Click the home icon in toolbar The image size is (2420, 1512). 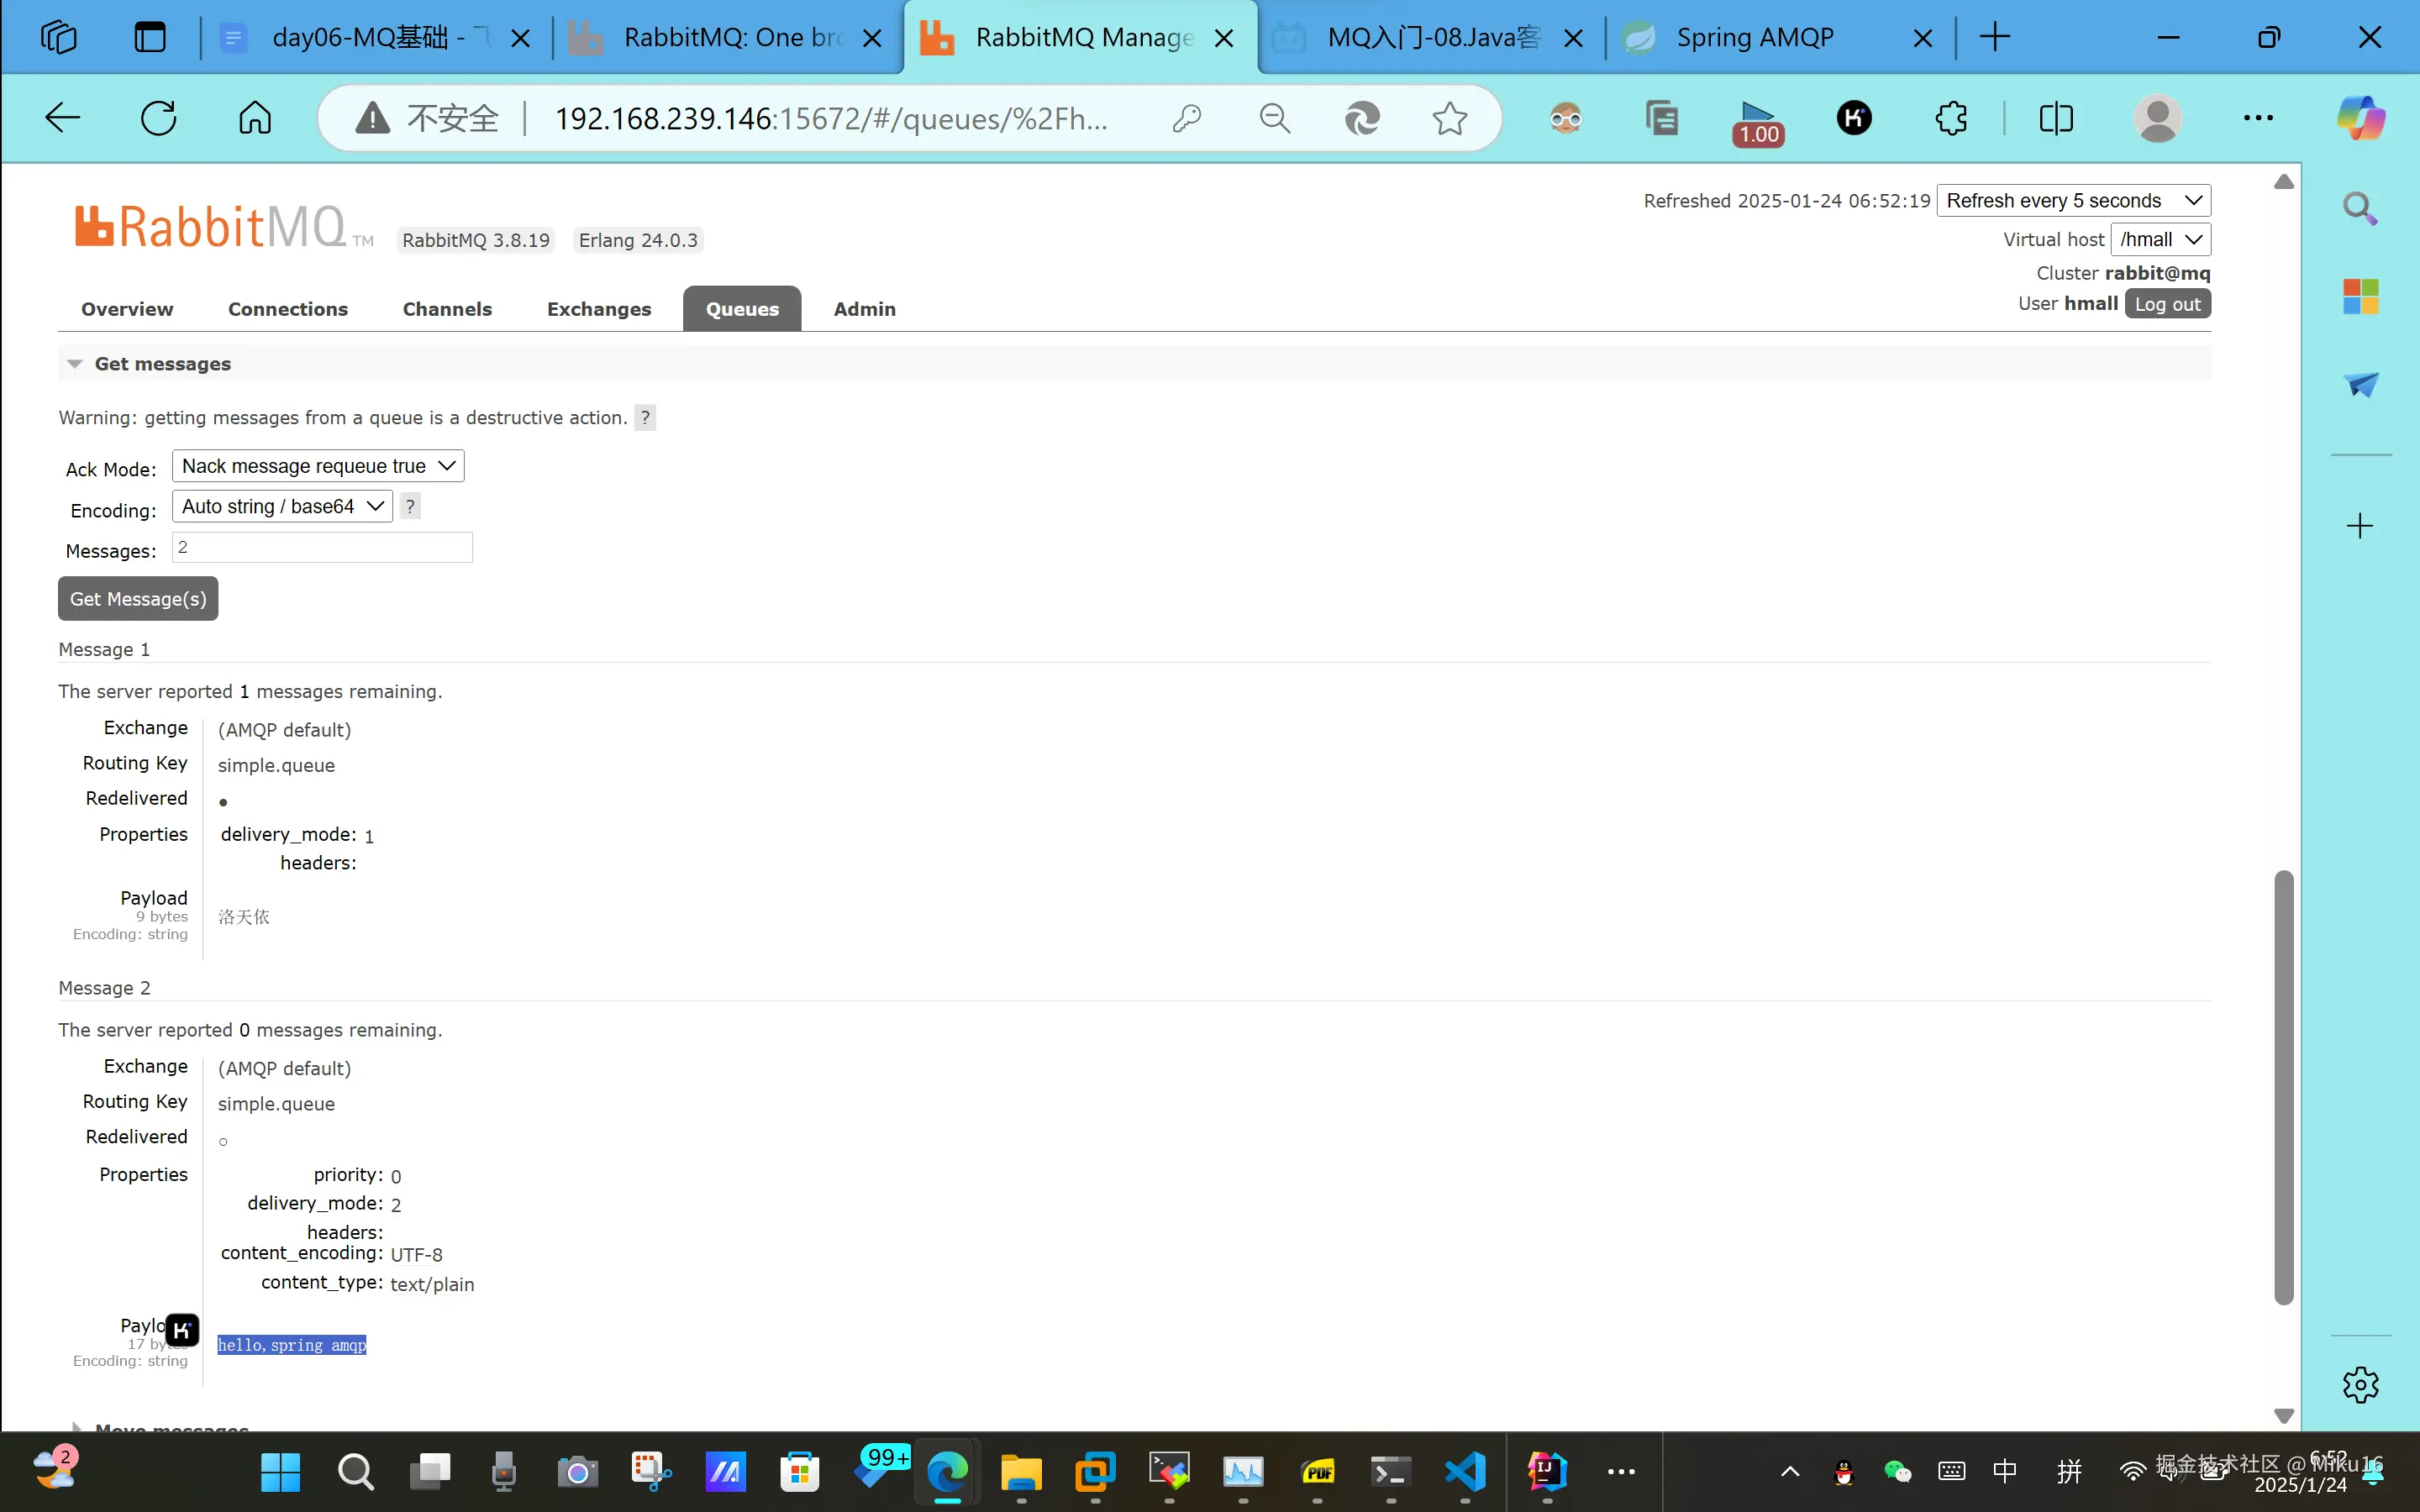[254, 118]
